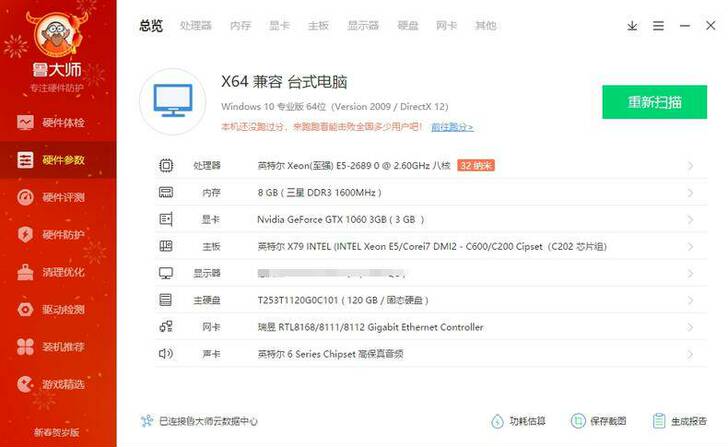Screen dimensions: 728x447
Task: Switch to the 硬盘 tab
Action: coord(408,26)
